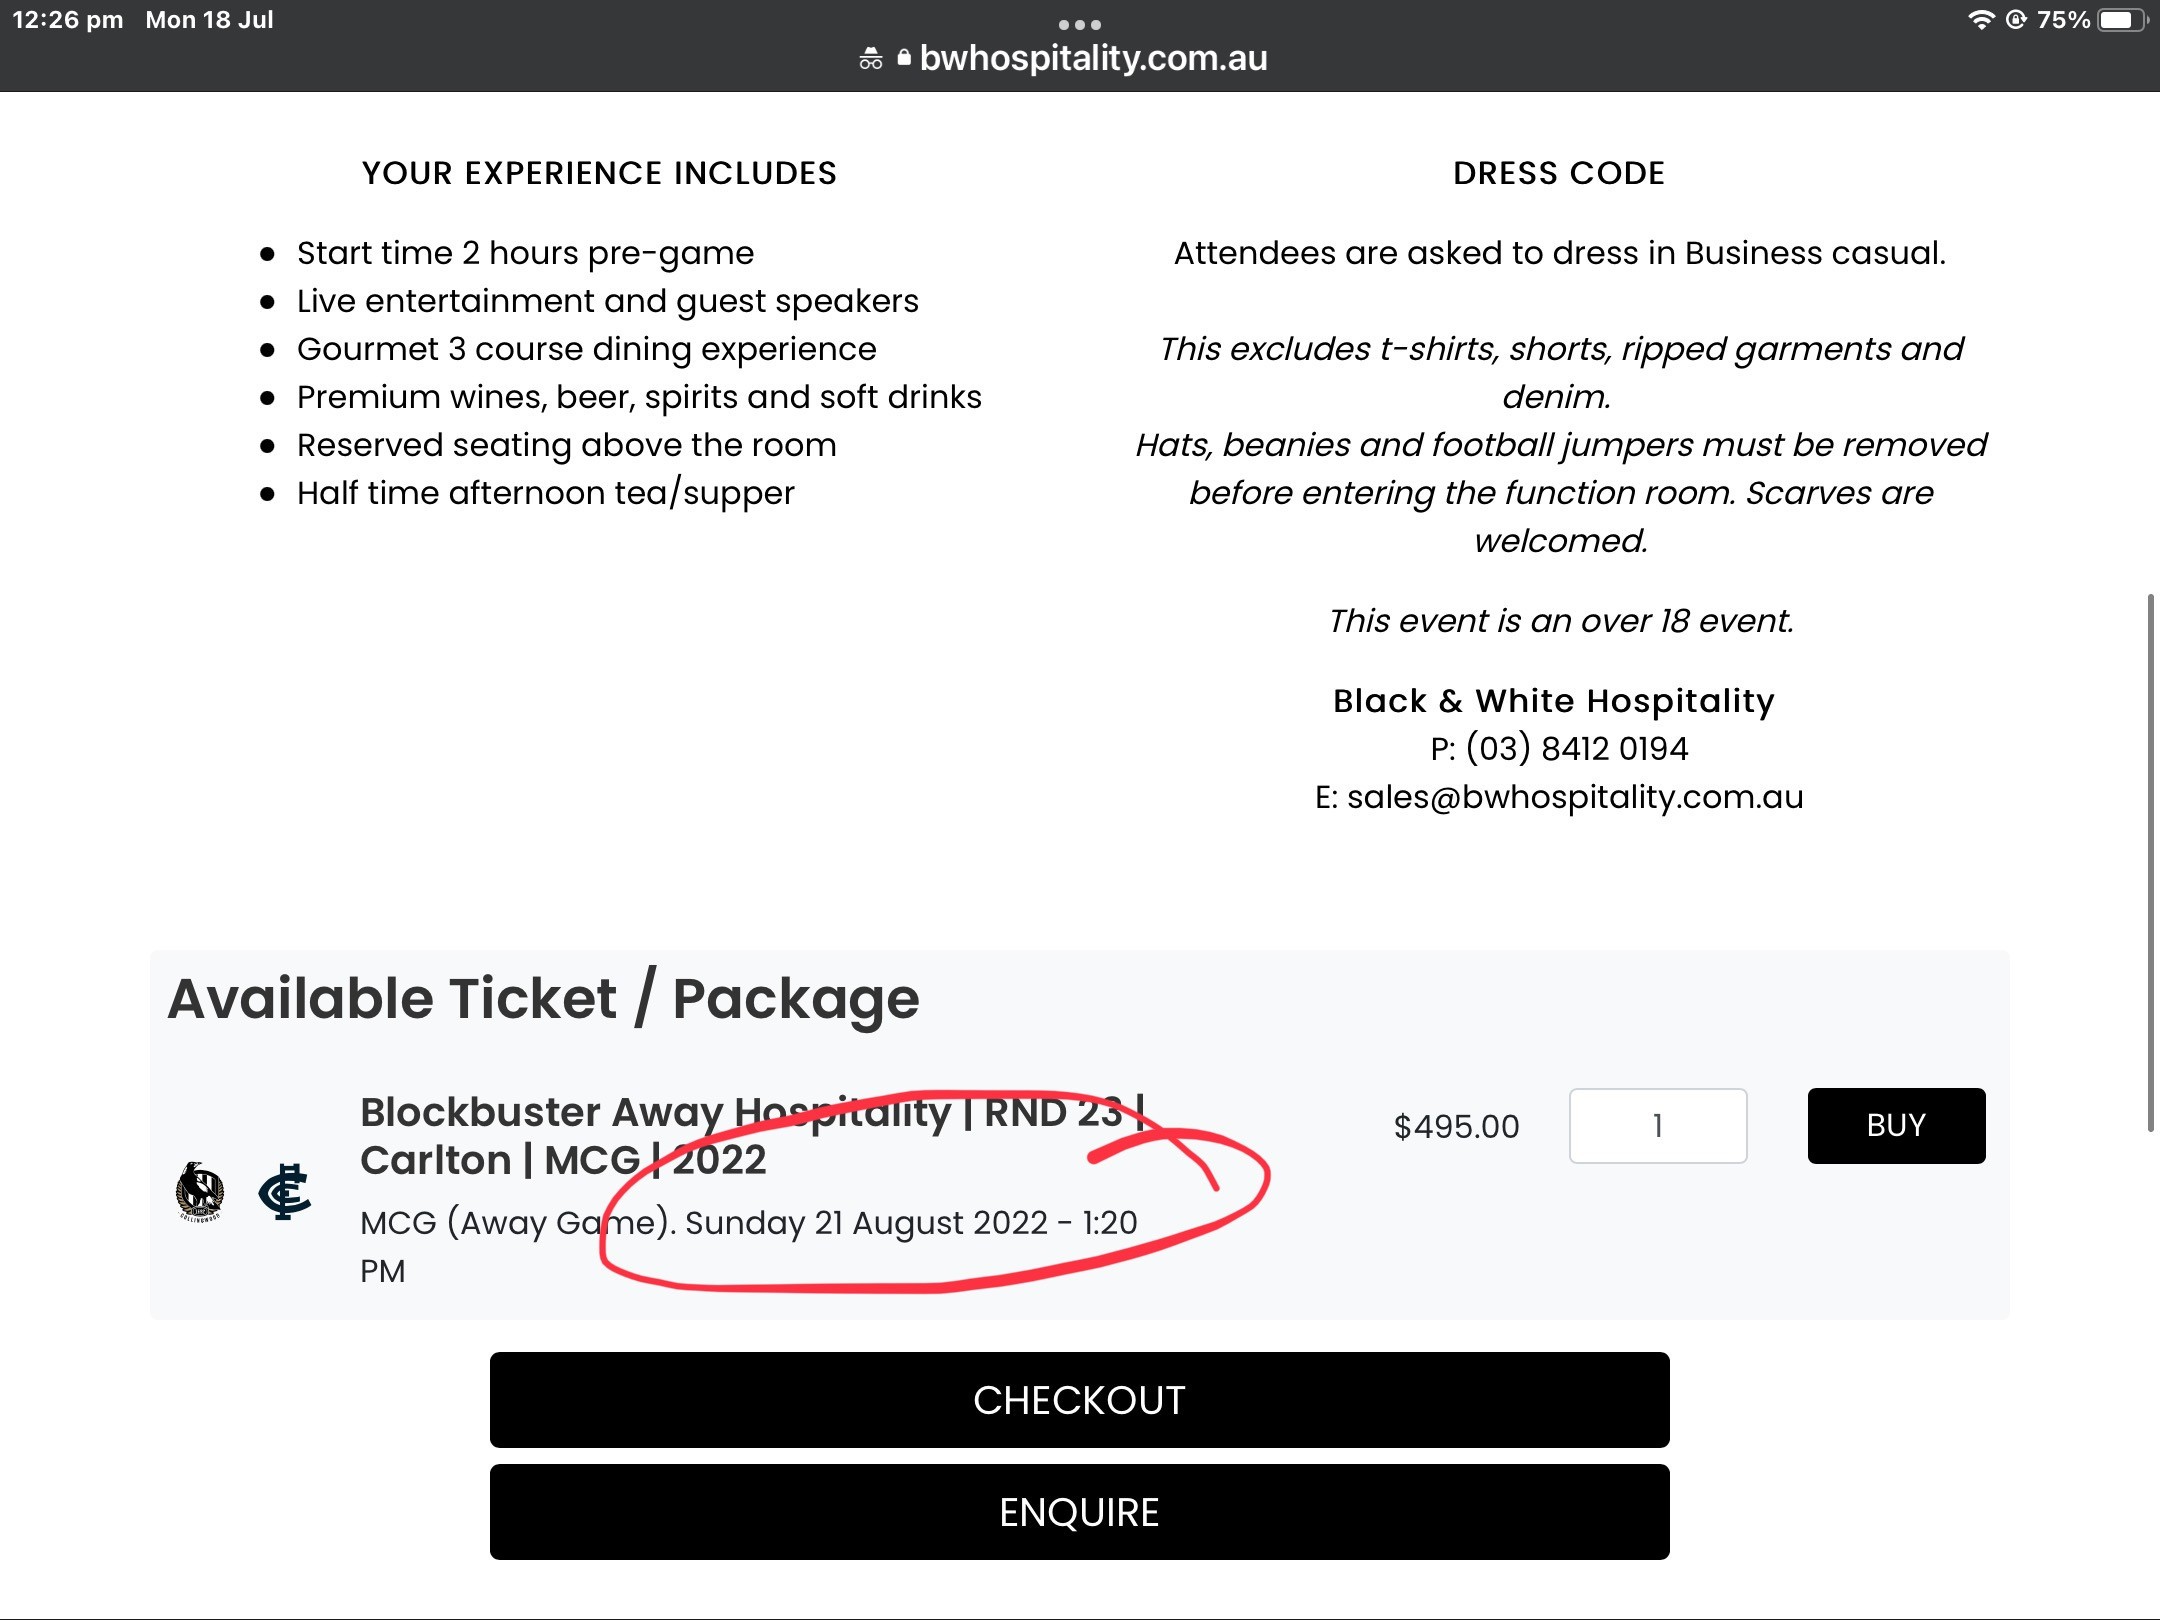Tap the bwhospitality.com.au address bar

coord(1093,58)
